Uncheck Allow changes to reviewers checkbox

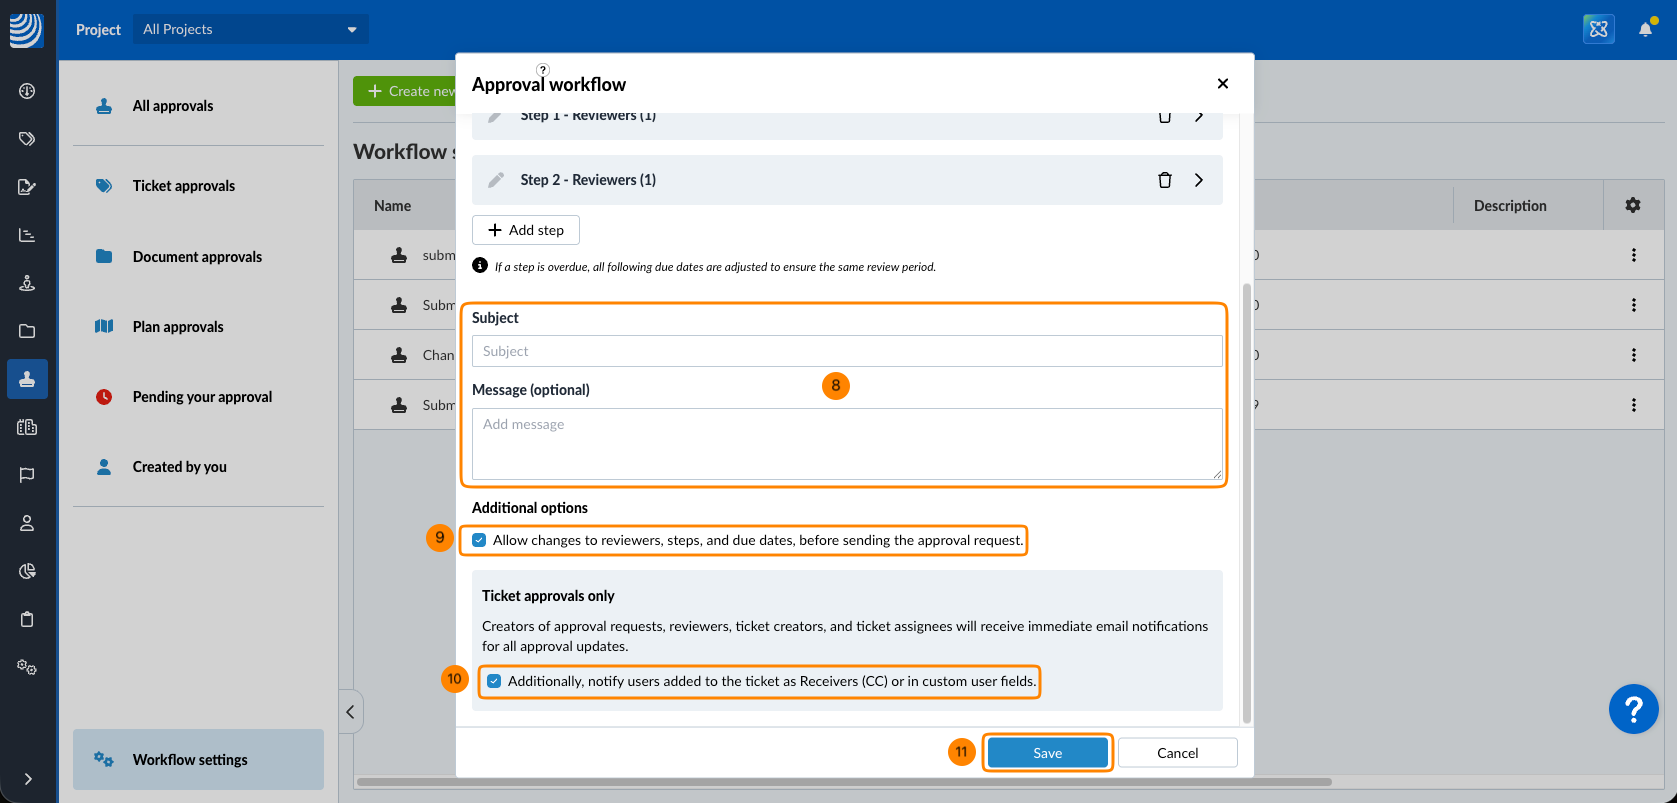click(480, 540)
